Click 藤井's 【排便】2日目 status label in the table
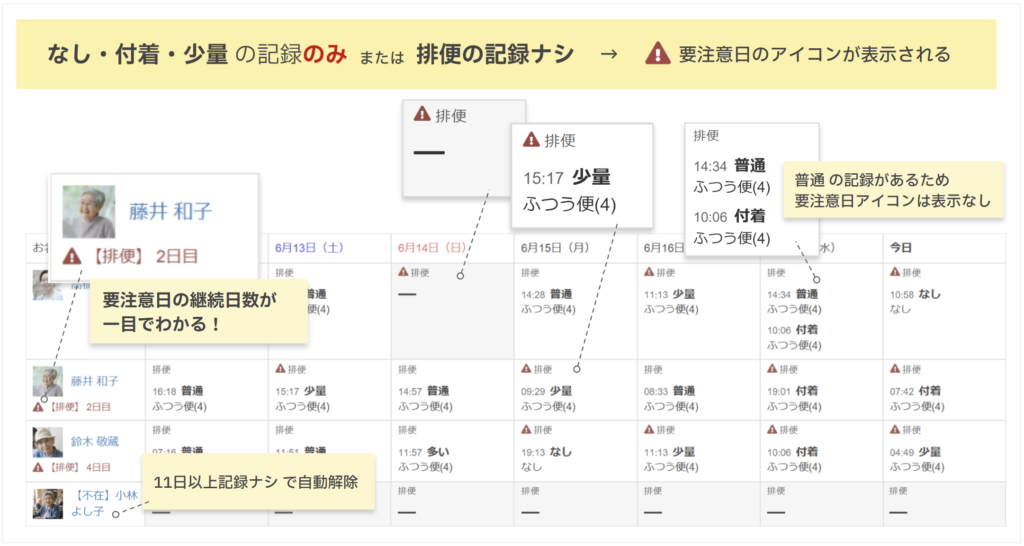The height and width of the screenshot is (546, 1024). 80,407
